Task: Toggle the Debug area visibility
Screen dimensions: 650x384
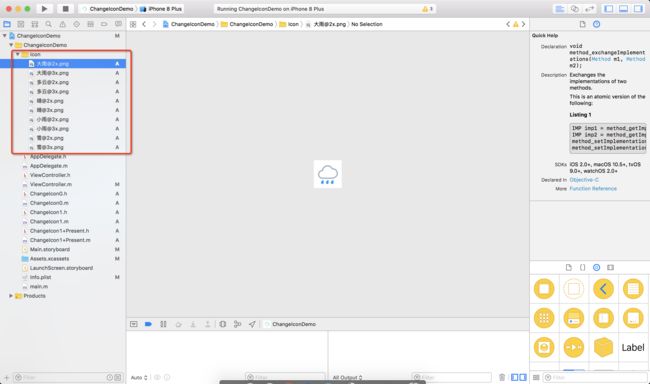Action: pos(623,9)
